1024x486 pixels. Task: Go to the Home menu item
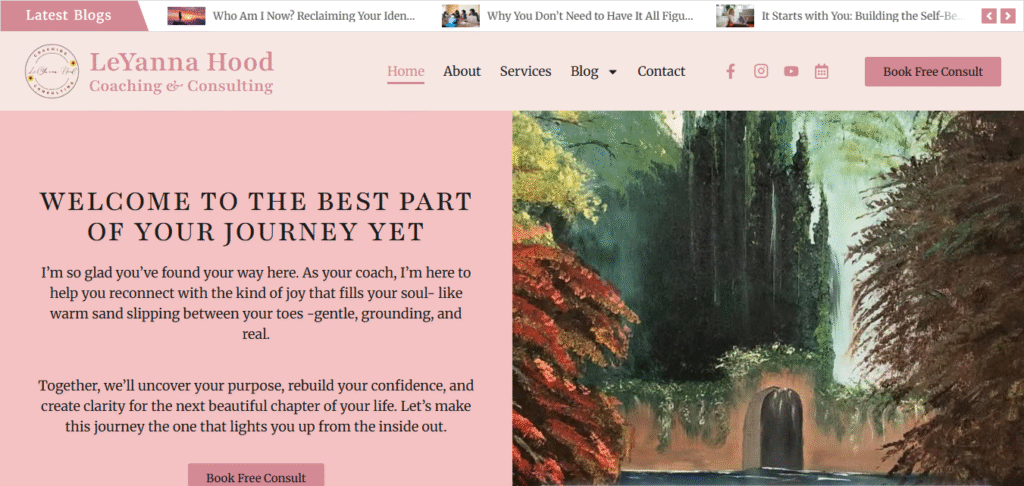[406, 71]
